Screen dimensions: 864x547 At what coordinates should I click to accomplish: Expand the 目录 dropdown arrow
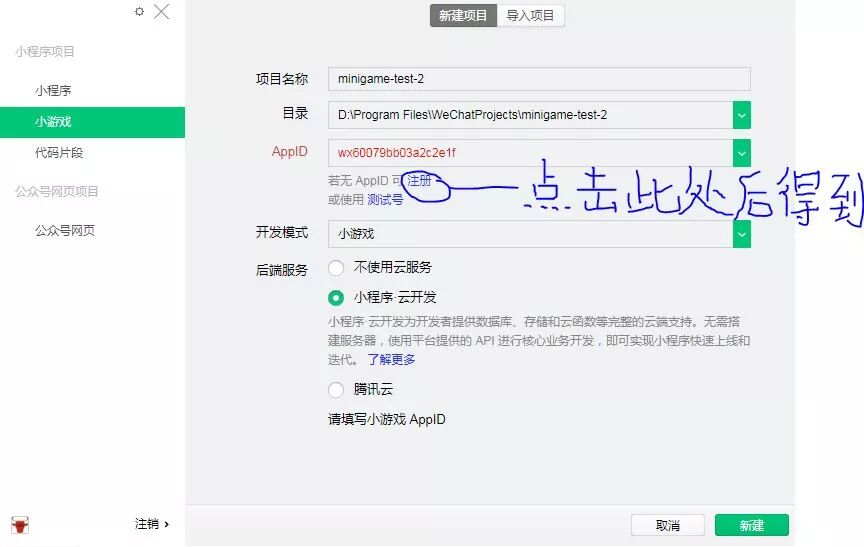(x=742, y=115)
